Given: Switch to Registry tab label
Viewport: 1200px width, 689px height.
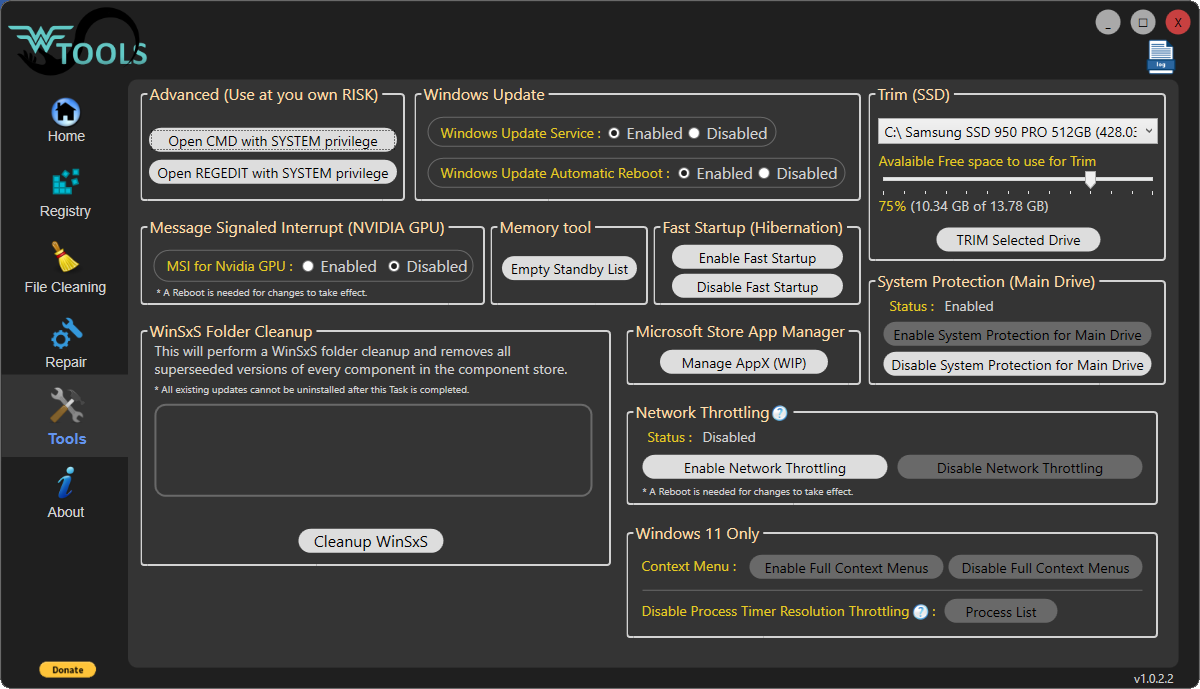Looking at the screenshot, I should tap(65, 211).
